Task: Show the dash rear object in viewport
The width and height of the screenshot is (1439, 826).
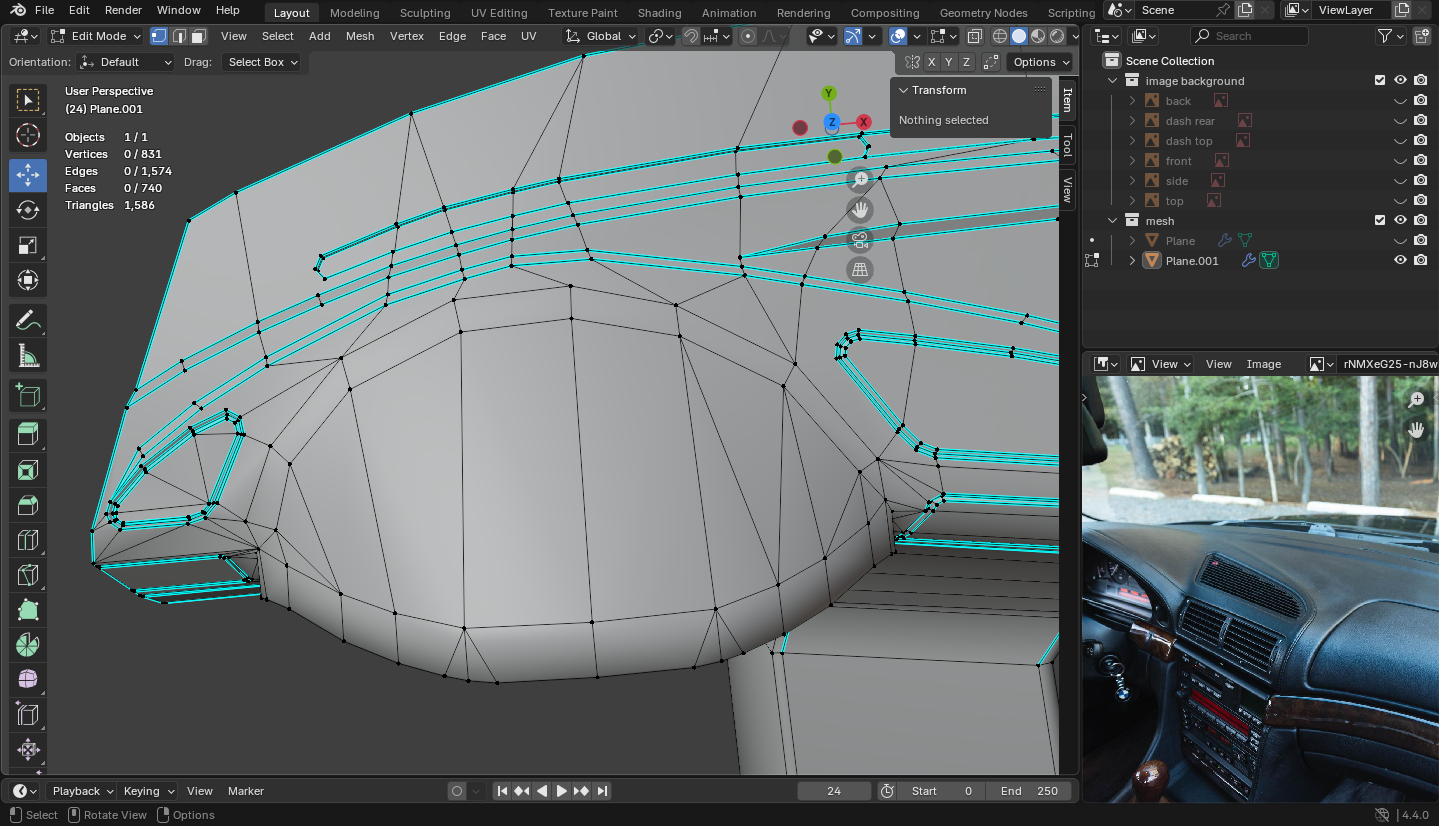Action: click(1400, 121)
